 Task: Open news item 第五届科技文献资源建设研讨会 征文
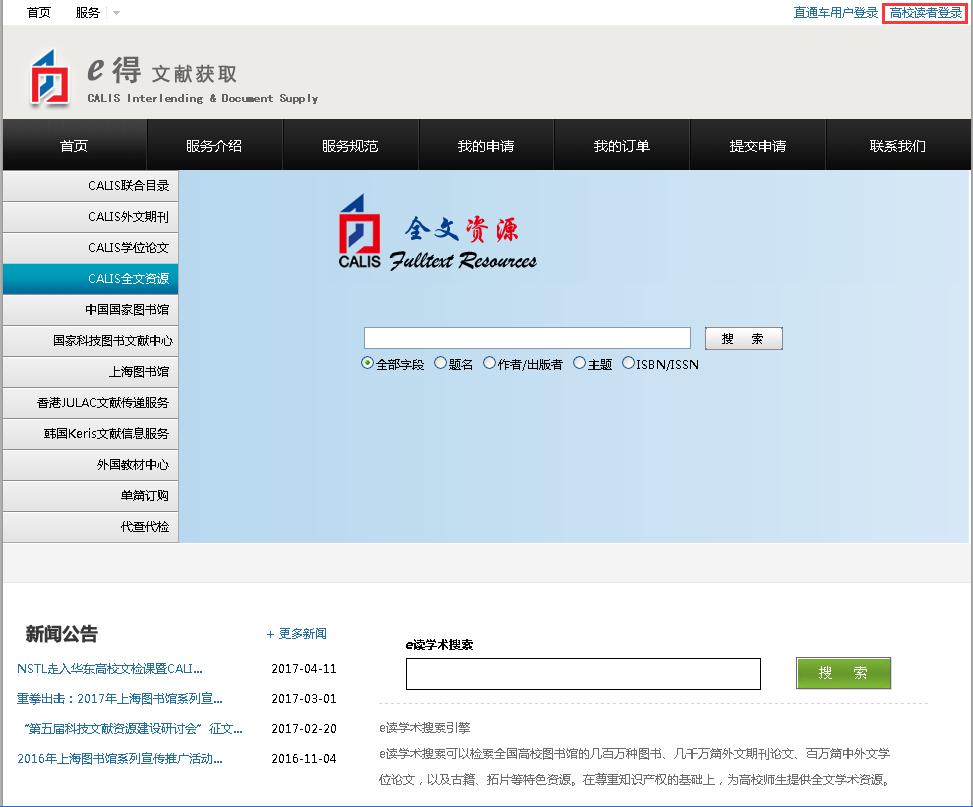point(133,728)
